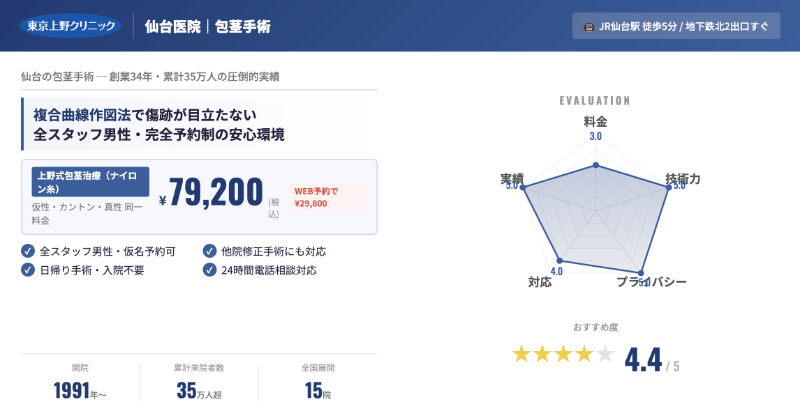Click the fifth grey rating star
800x418 pixels.
605,354
